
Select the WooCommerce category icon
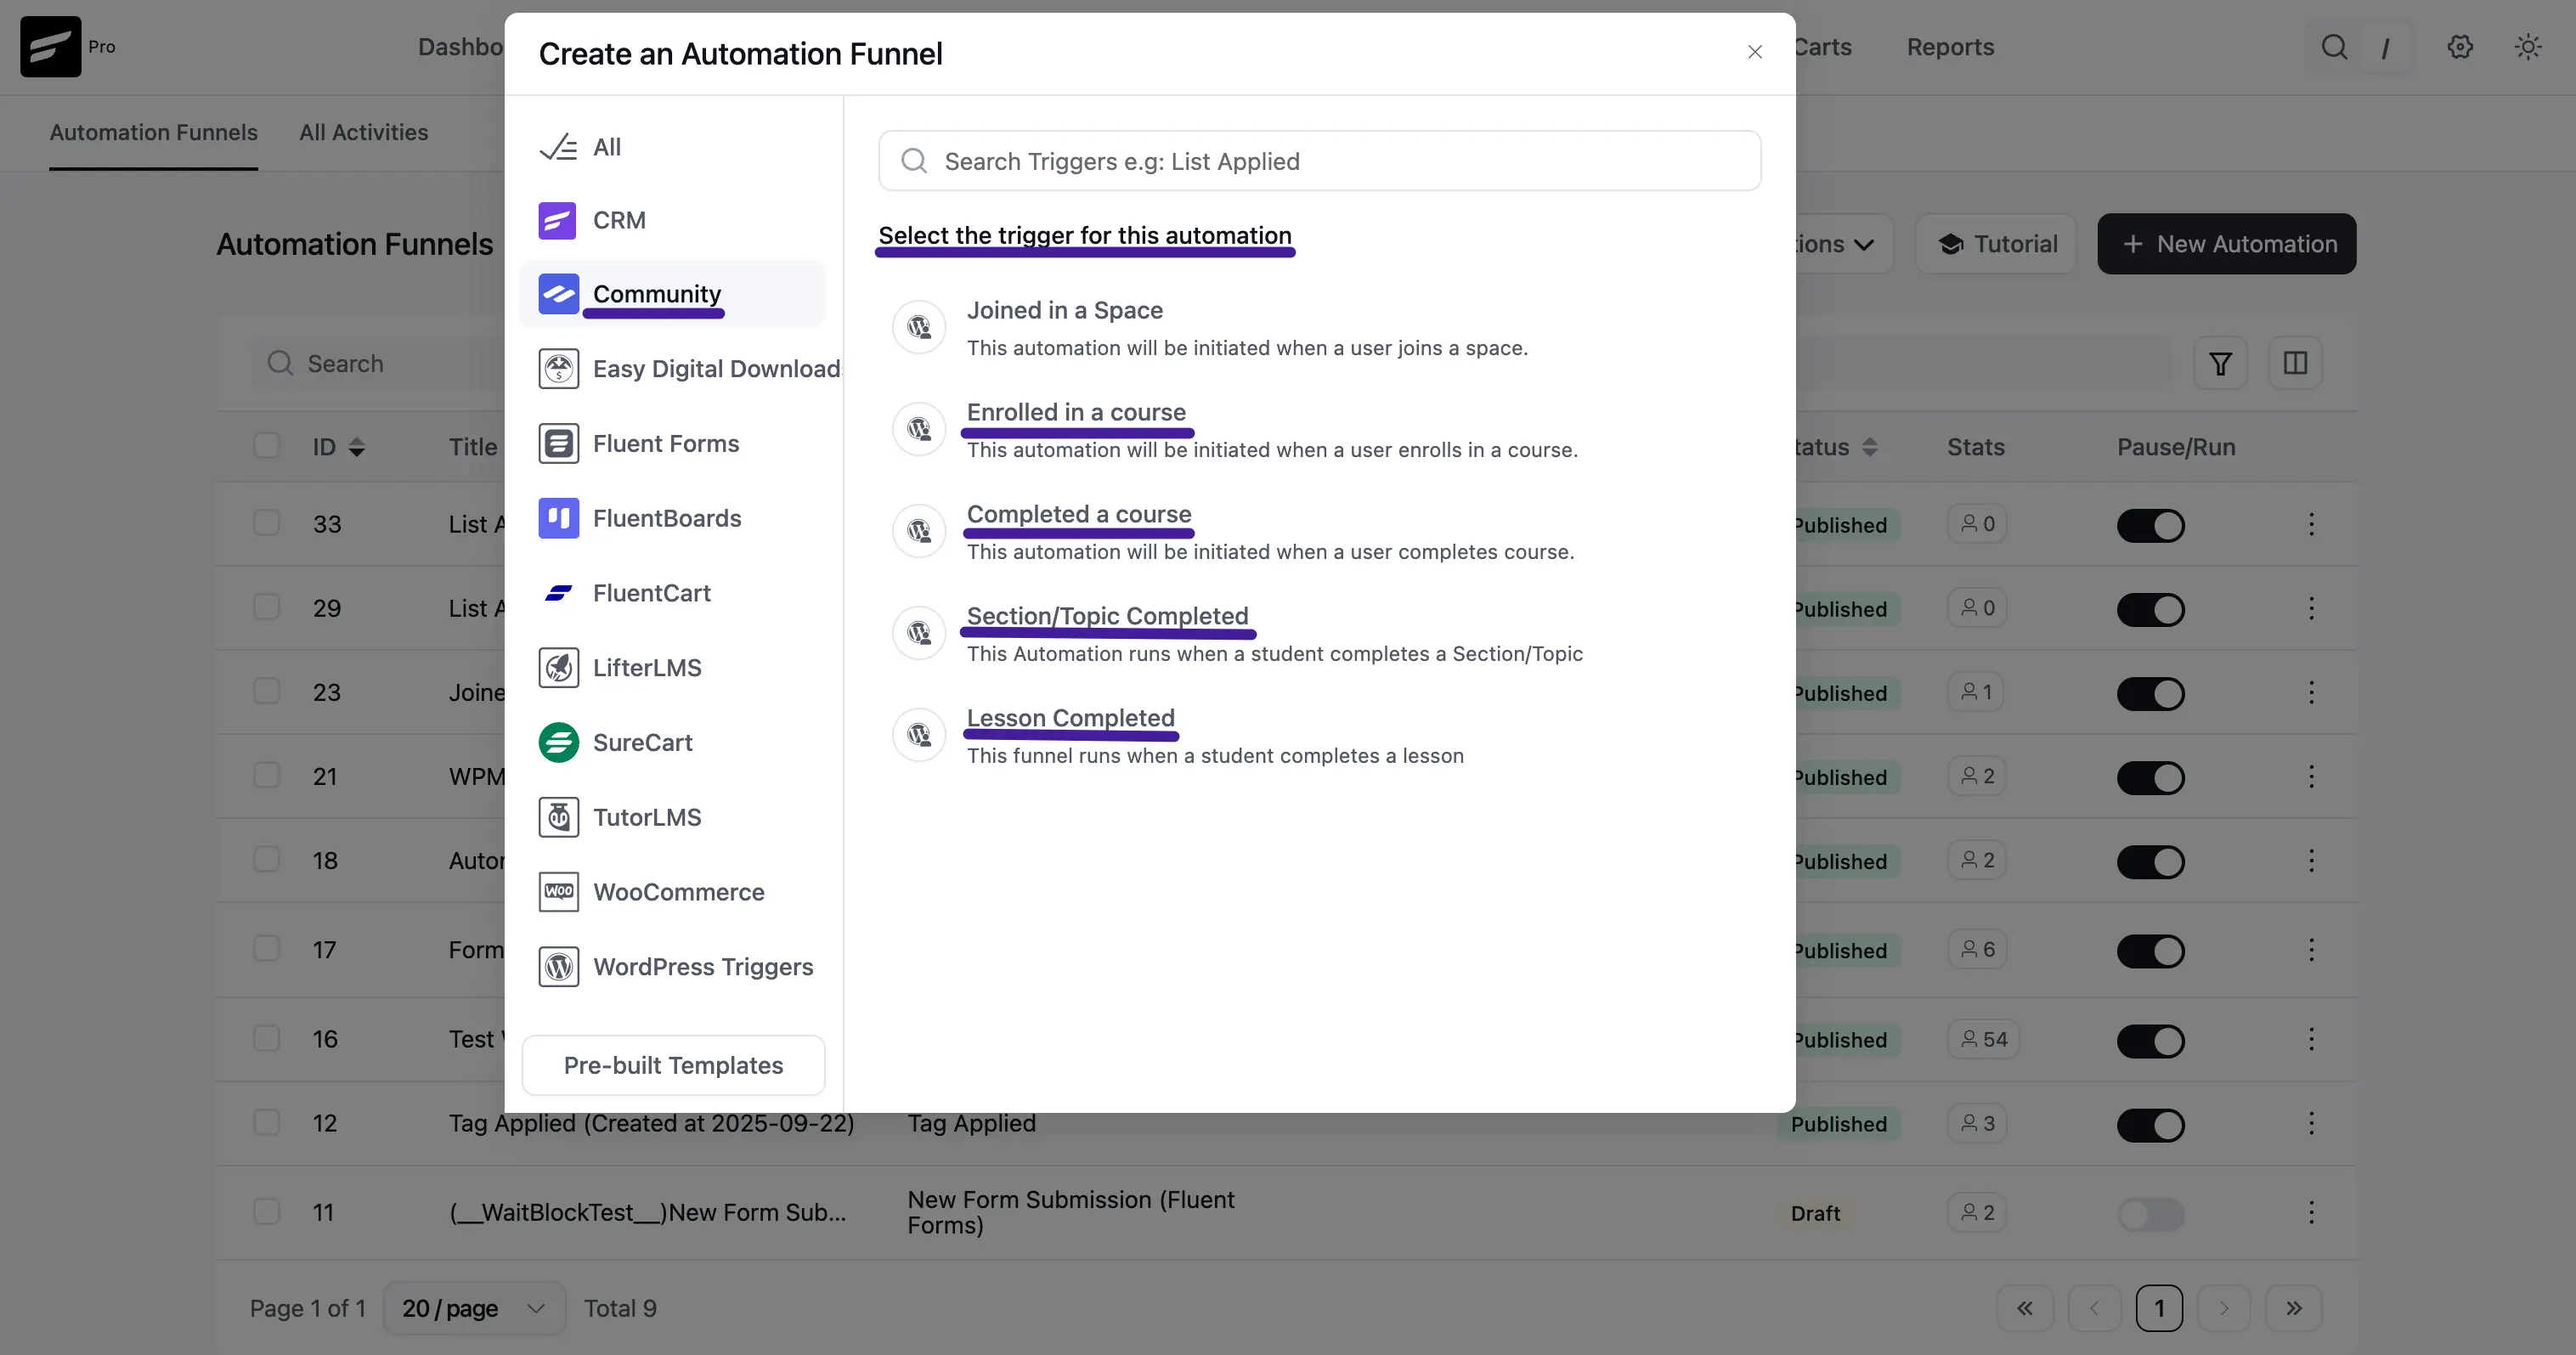pyautogui.click(x=558, y=892)
